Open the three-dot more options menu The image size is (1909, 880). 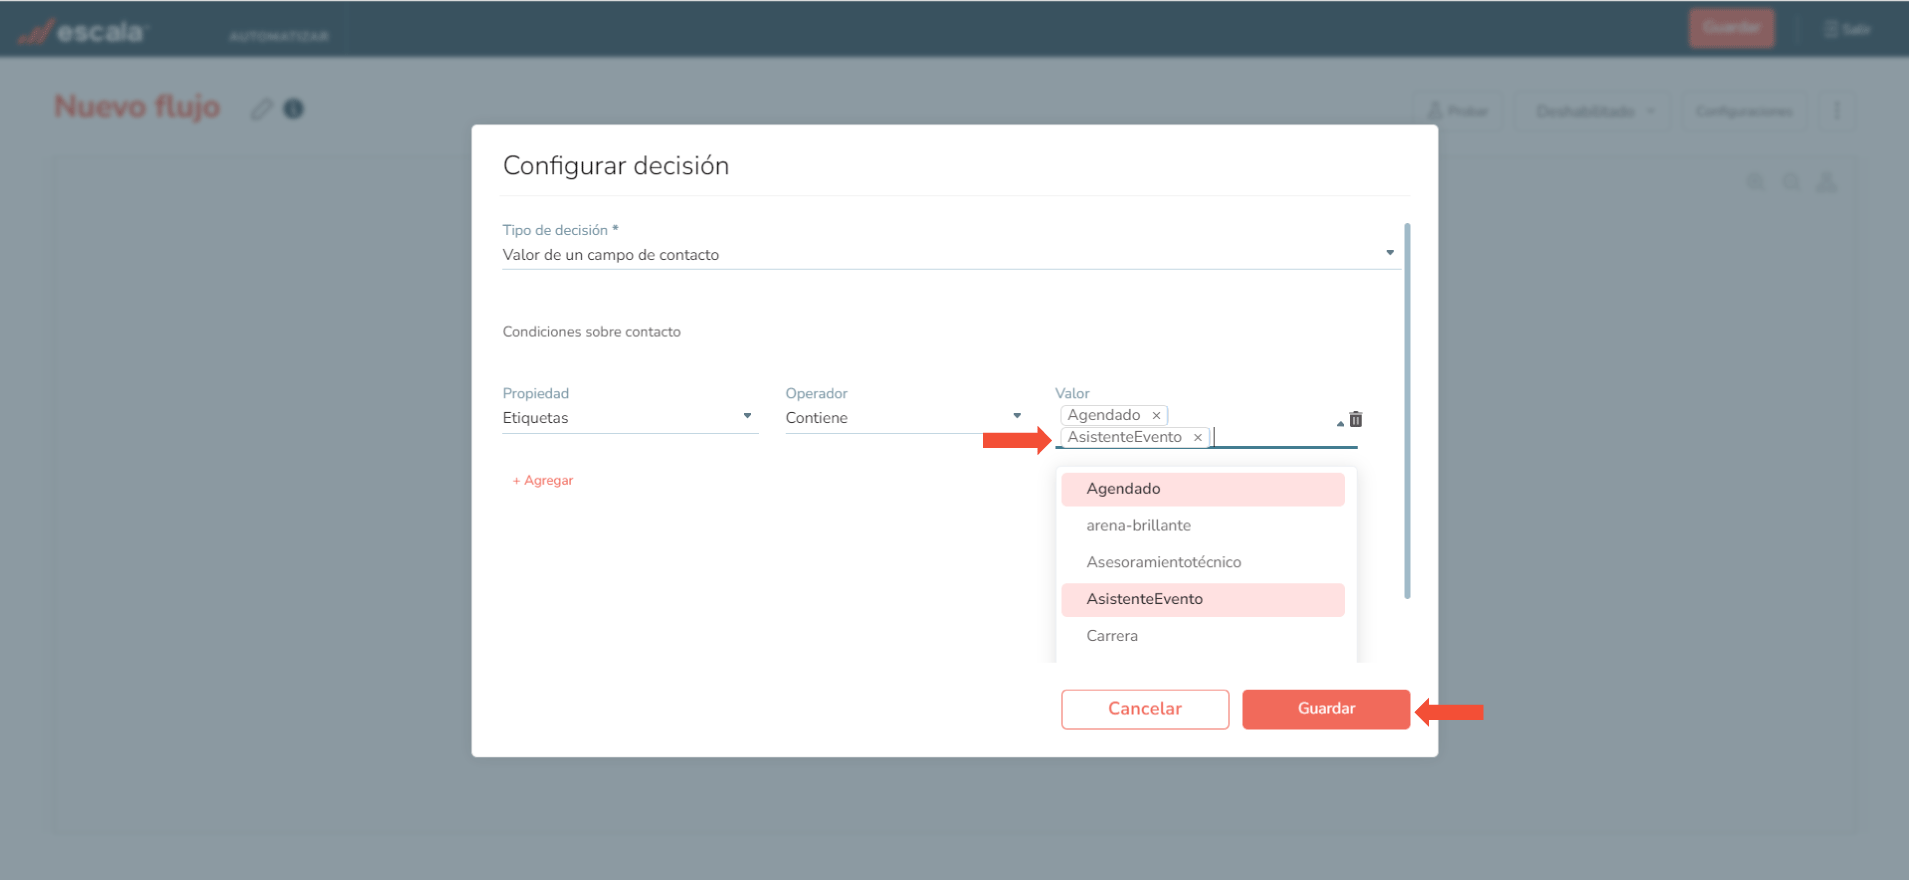(1836, 110)
